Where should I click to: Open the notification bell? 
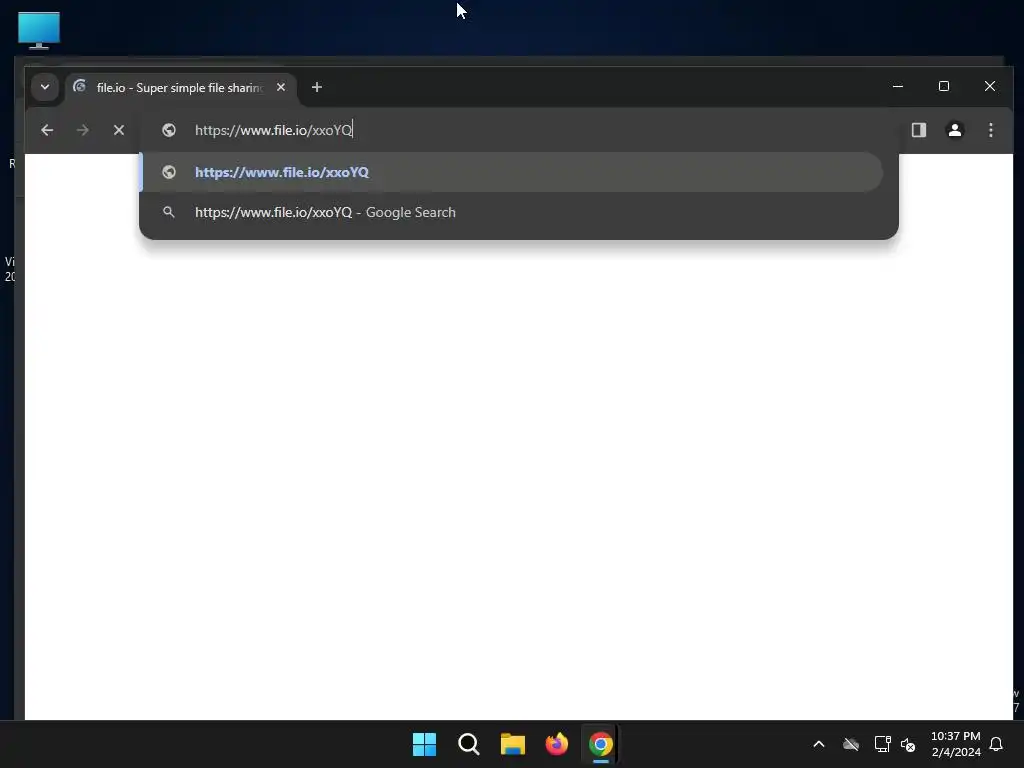click(x=997, y=744)
